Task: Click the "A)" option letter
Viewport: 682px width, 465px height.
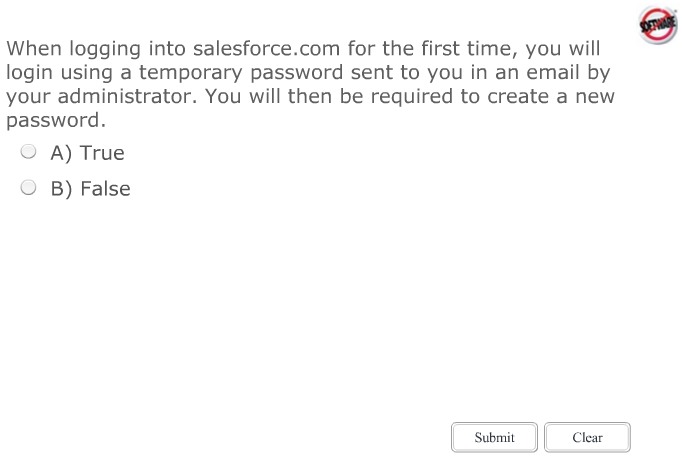Action: click(61, 153)
